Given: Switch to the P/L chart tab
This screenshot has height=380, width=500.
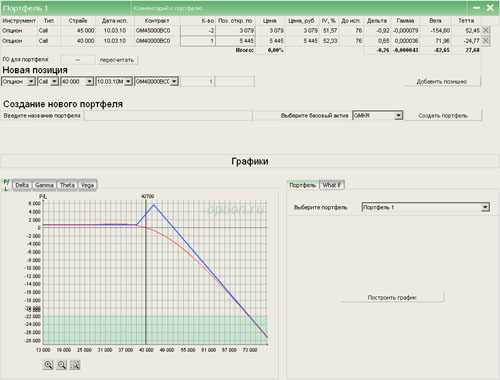Looking at the screenshot, I should (6, 185).
